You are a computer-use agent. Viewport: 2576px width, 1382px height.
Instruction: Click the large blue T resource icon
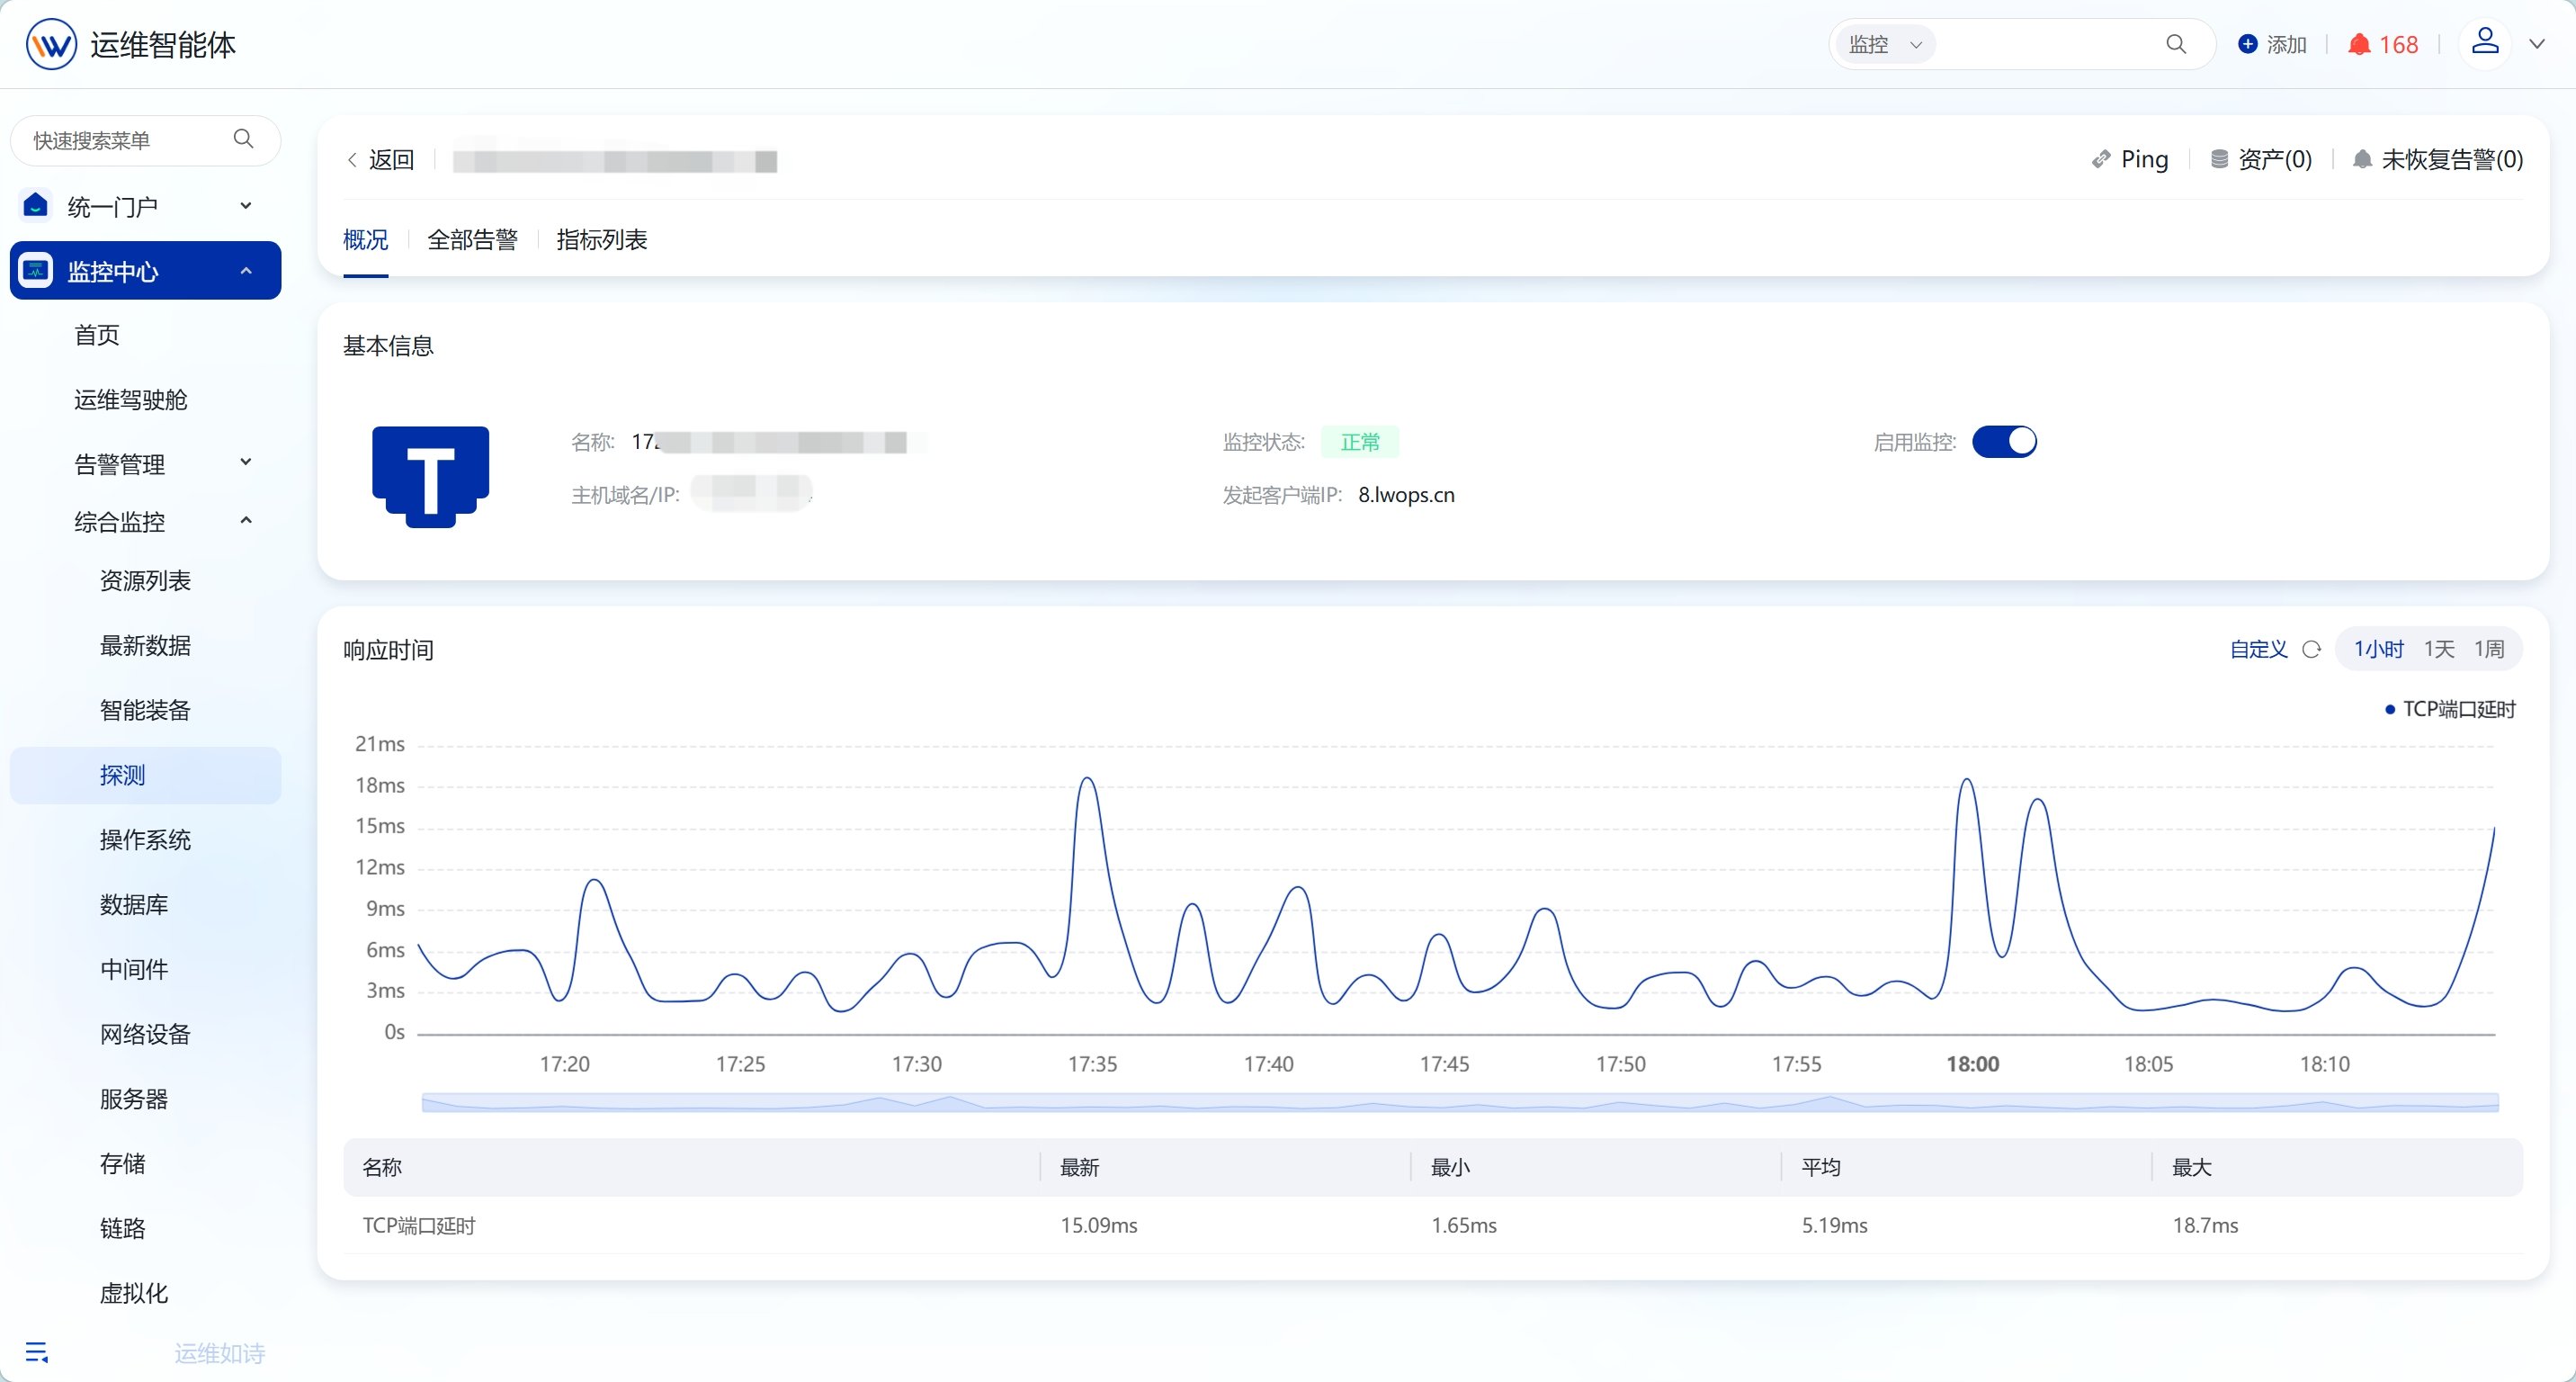point(430,476)
